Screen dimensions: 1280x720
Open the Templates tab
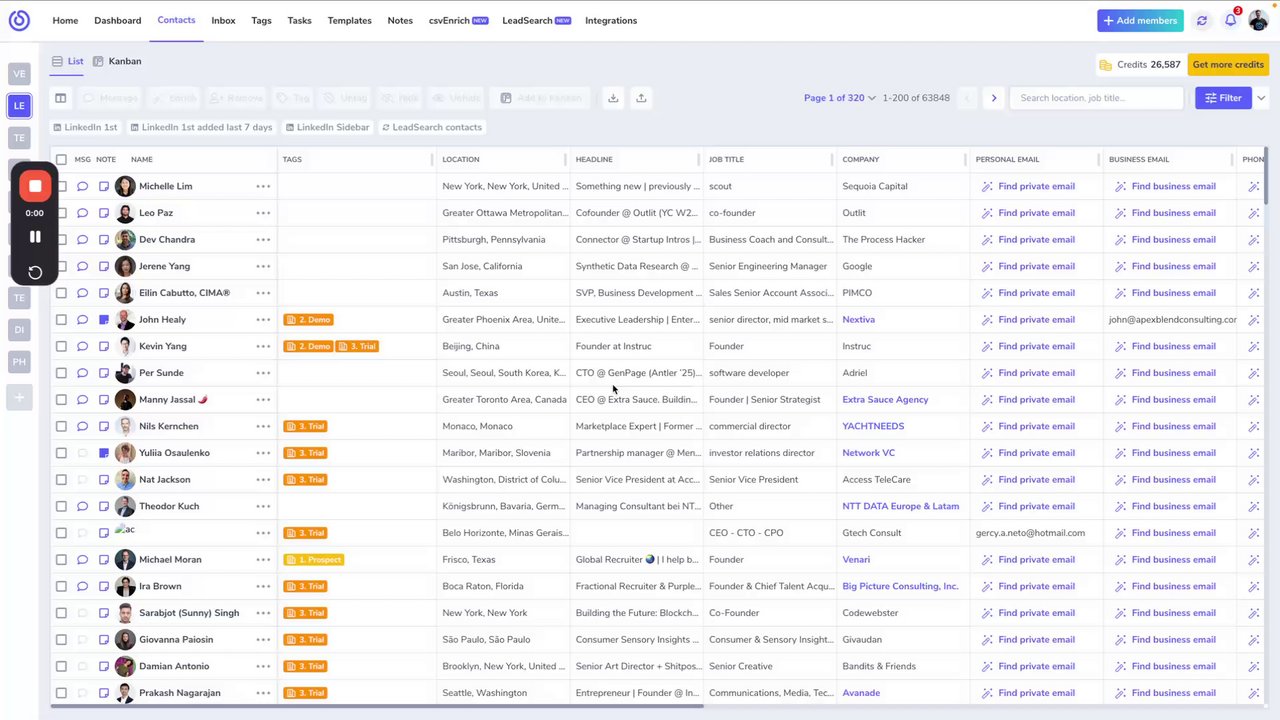pyautogui.click(x=349, y=20)
